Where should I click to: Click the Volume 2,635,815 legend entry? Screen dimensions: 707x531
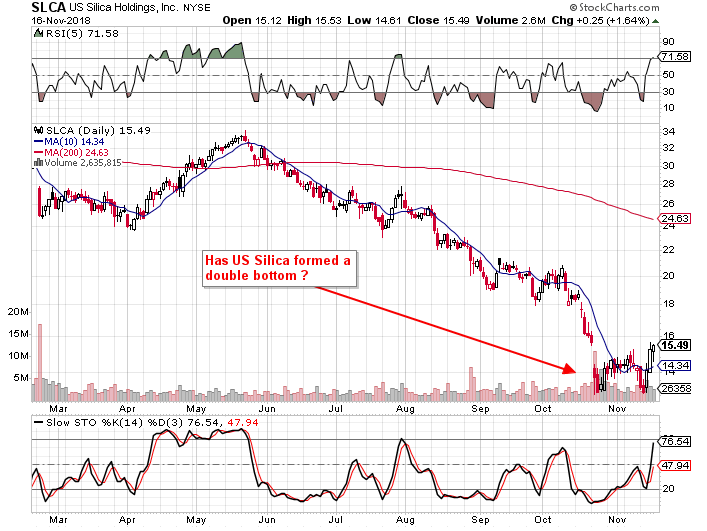click(83, 163)
